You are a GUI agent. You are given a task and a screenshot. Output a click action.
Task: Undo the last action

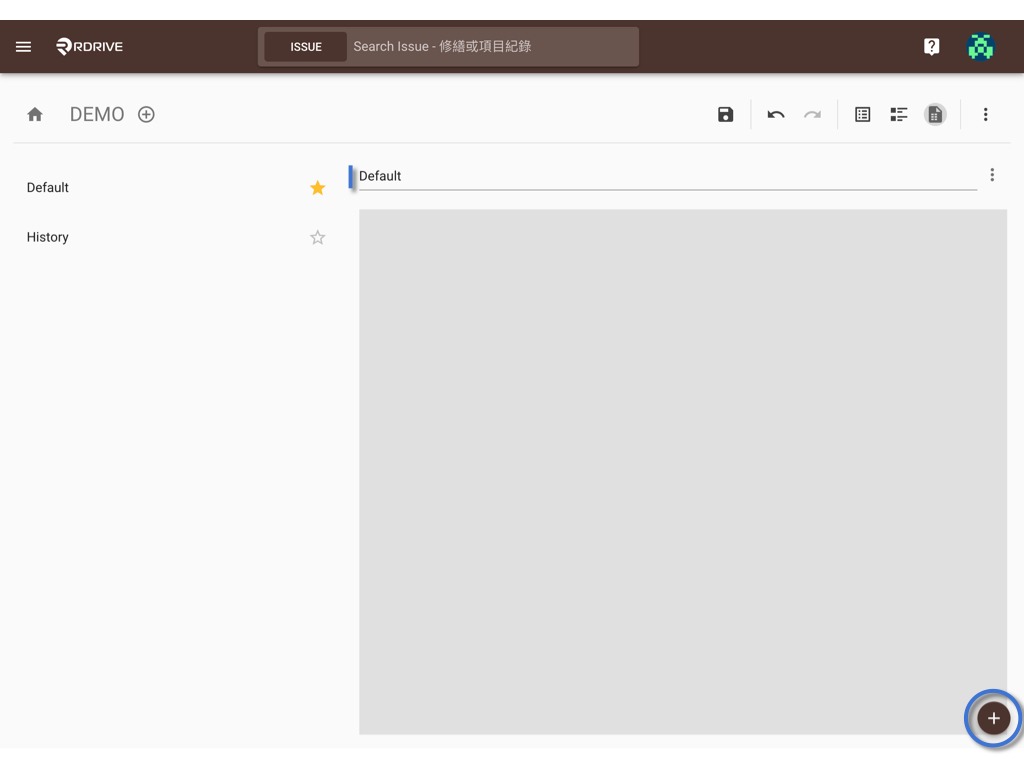(776, 115)
